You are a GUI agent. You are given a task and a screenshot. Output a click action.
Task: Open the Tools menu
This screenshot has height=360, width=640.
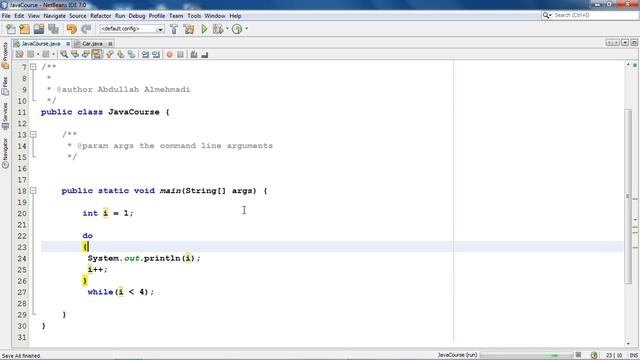pos(194,16)
